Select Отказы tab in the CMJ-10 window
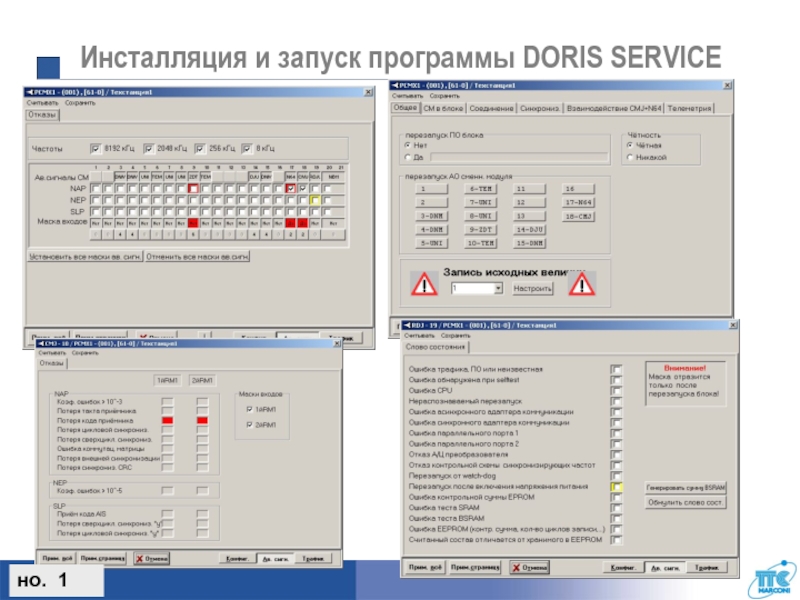The width and height of the screenshot is (800, 600). click(x=52, y=363)
